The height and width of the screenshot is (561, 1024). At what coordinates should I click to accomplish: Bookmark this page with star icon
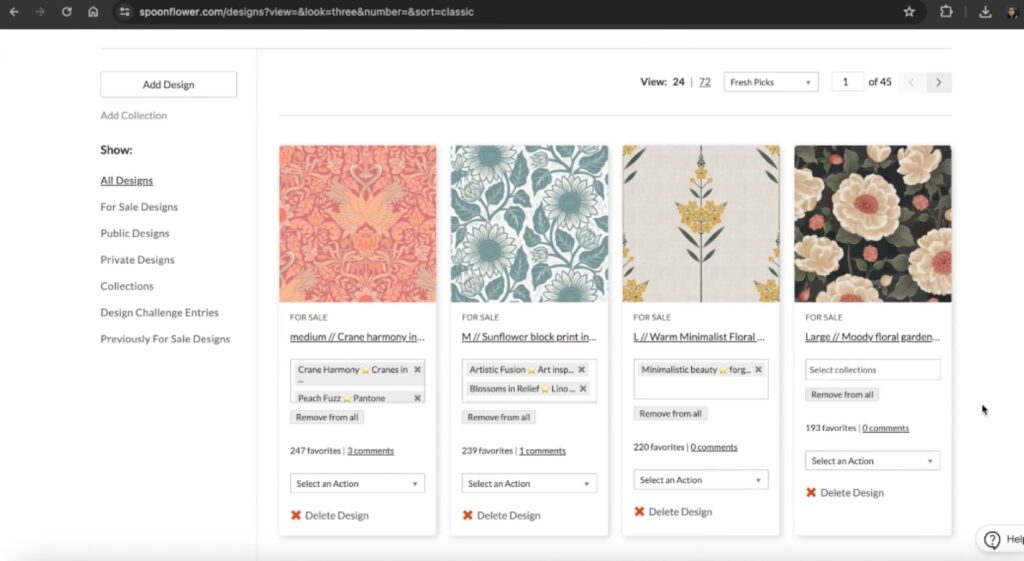(x=909, y=12)
